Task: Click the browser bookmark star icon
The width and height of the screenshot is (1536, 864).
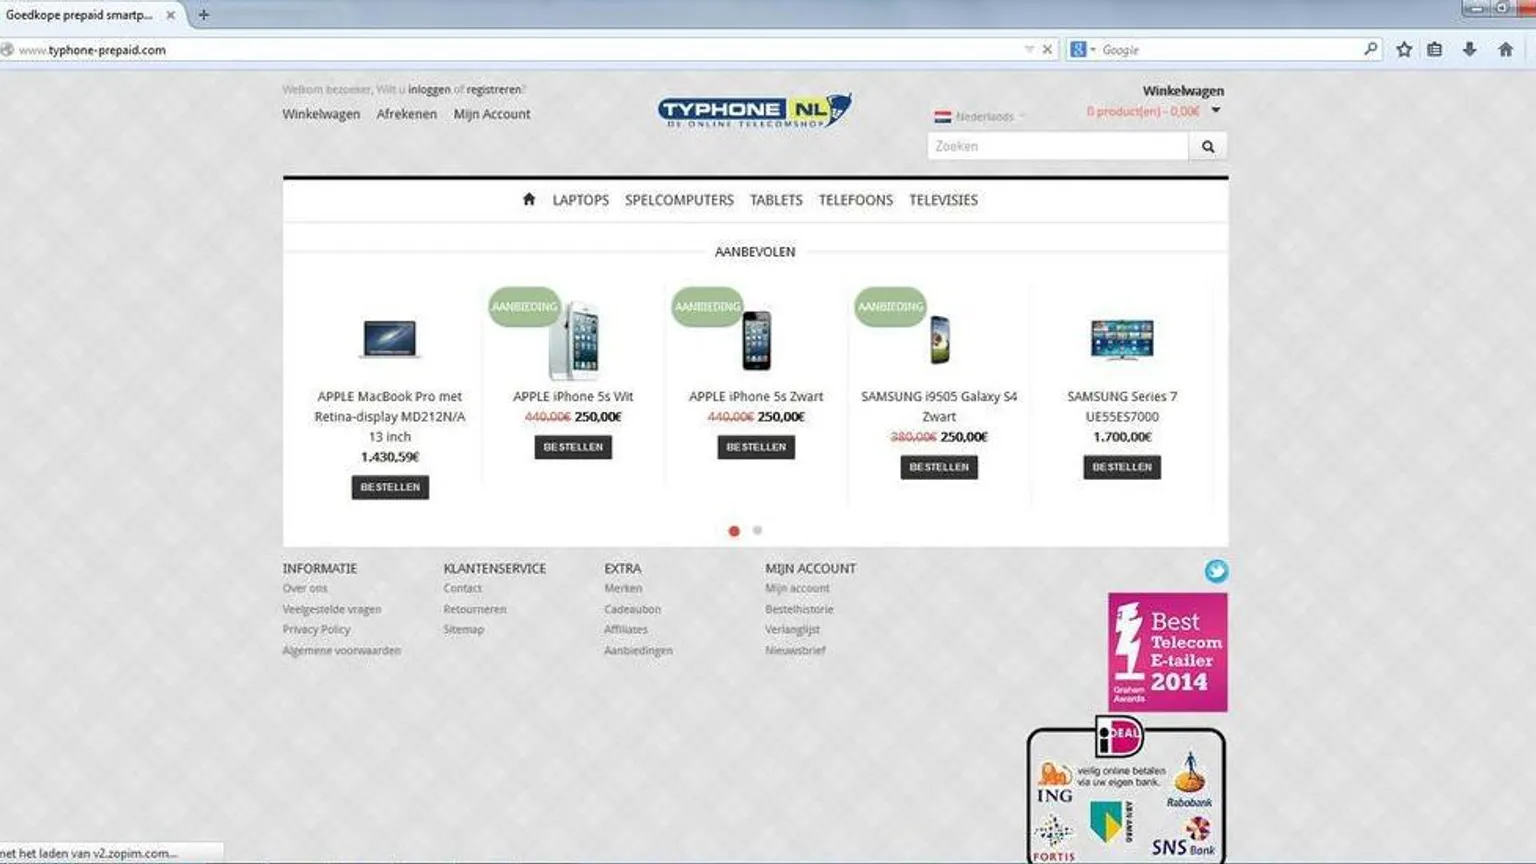Action: click(x=1404, y=49)
